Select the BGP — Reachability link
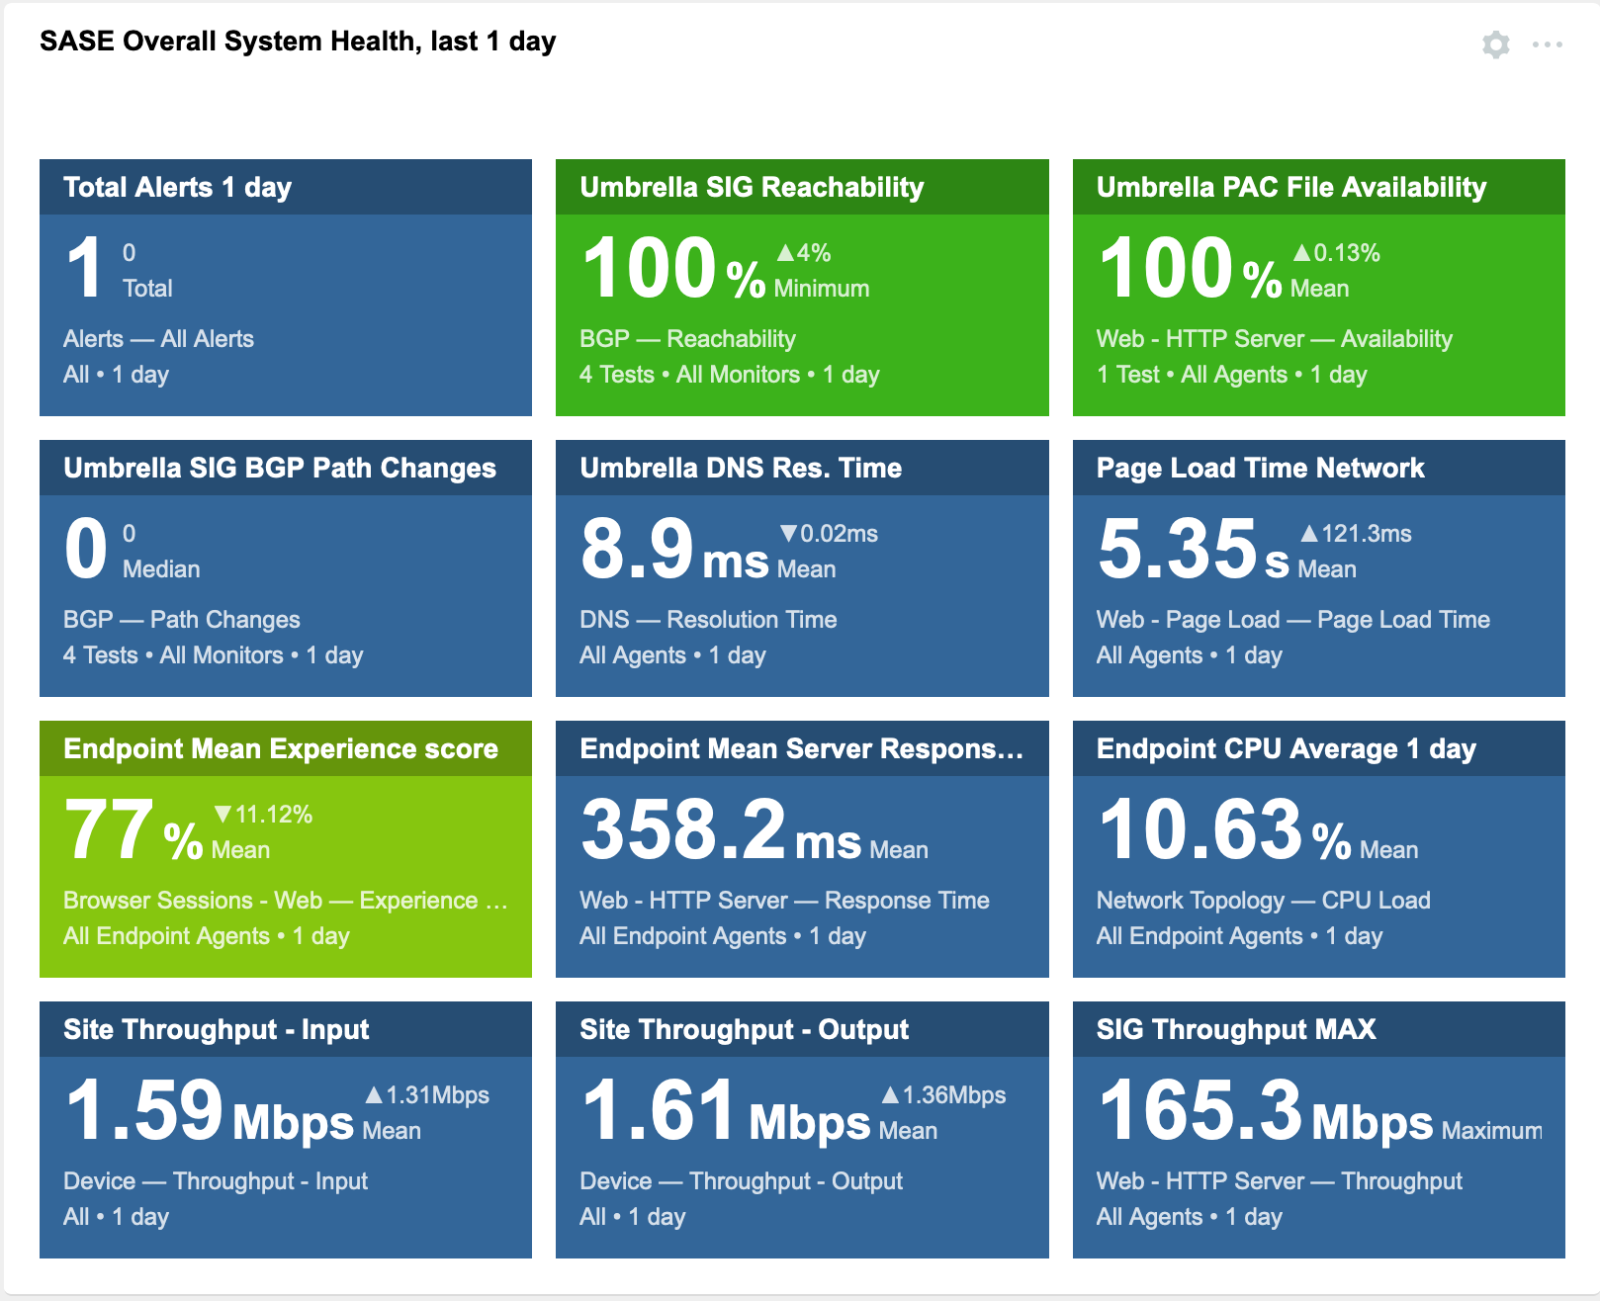 tap(687, 339)
